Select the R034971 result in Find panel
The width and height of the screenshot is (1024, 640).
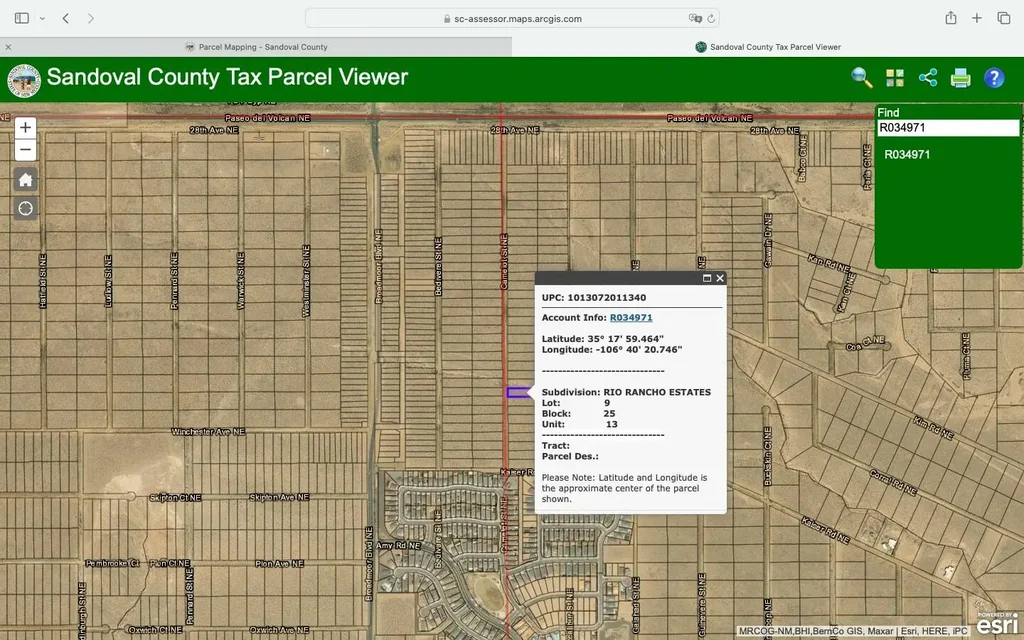tap(907, 155)
